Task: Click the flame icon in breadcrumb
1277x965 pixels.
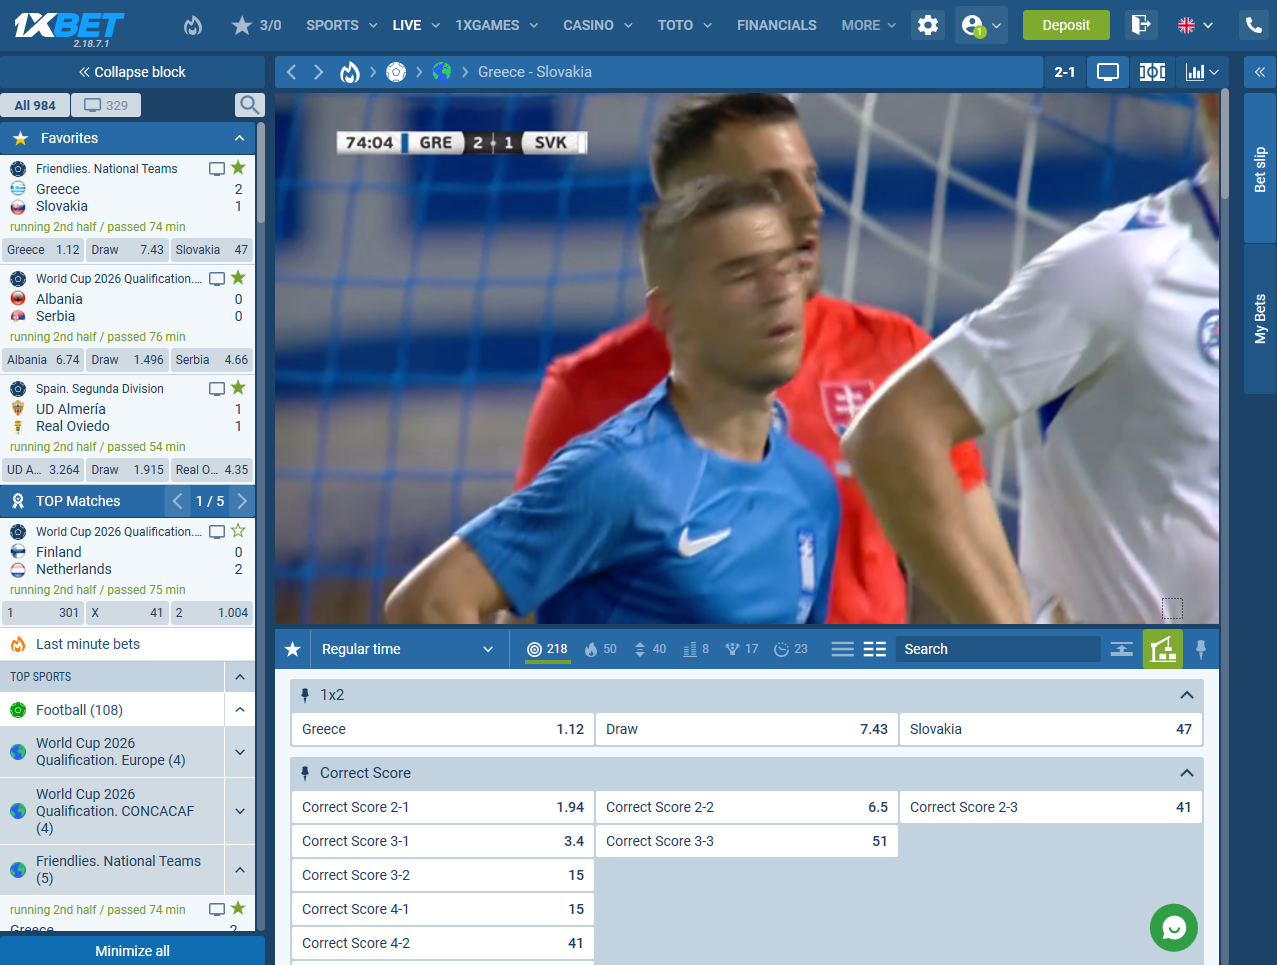Action: pos(349,72)
